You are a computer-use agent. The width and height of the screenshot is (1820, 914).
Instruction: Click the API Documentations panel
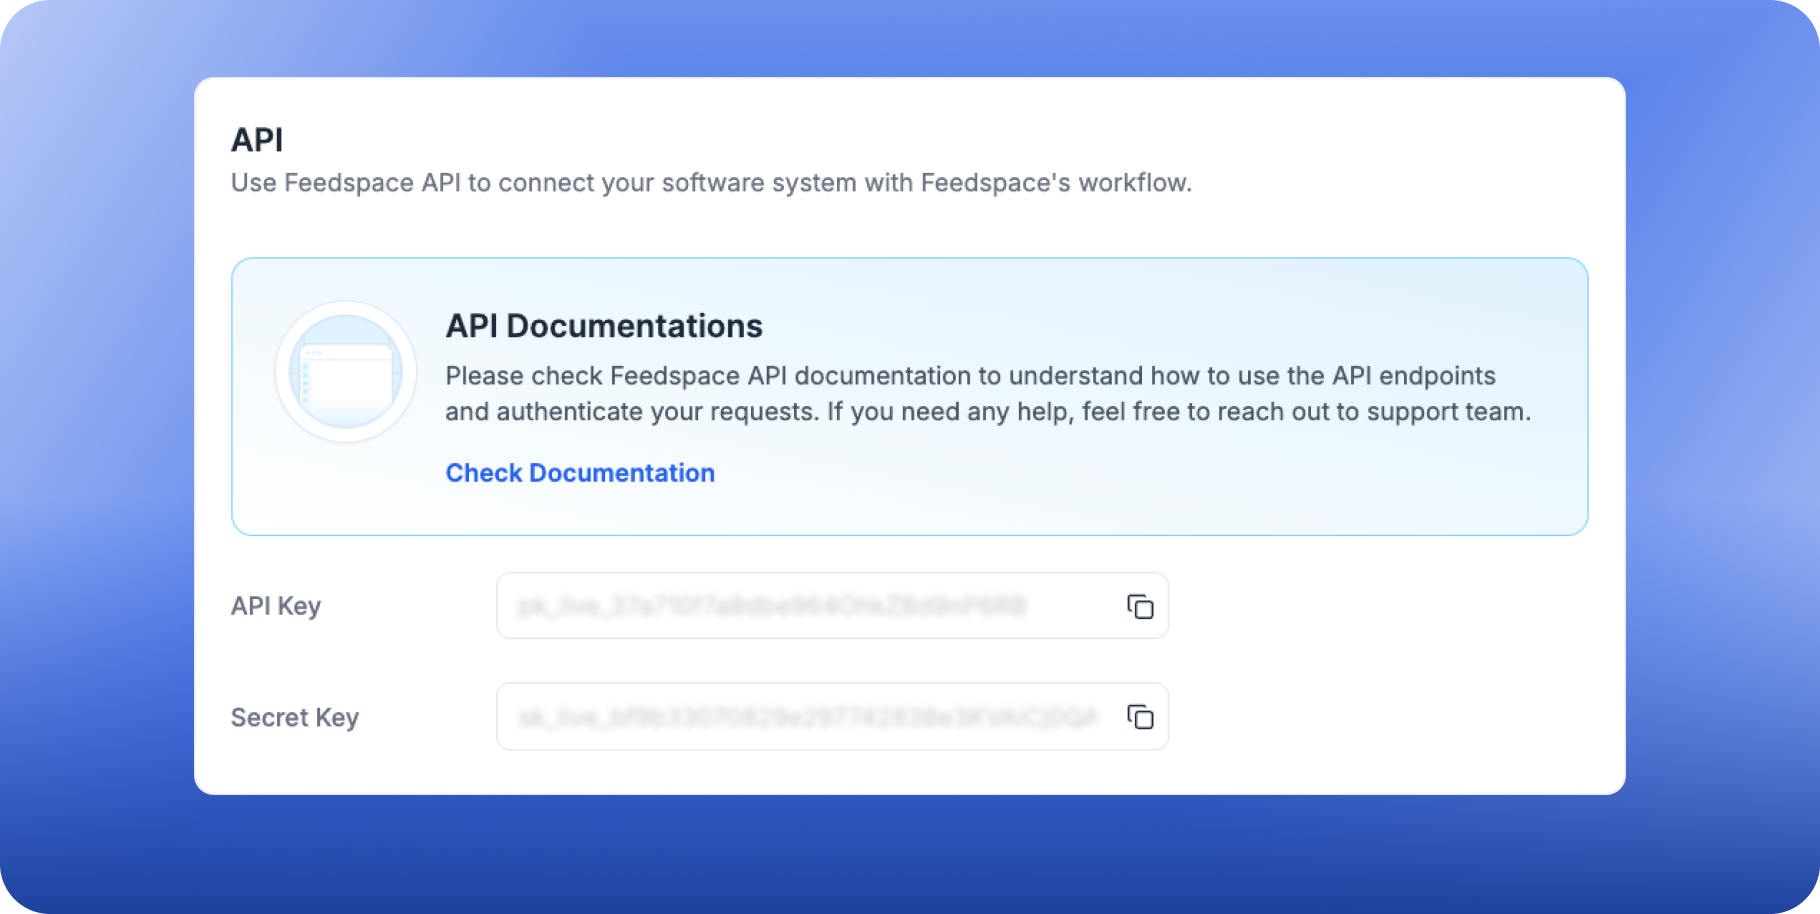tap(909, 396)
